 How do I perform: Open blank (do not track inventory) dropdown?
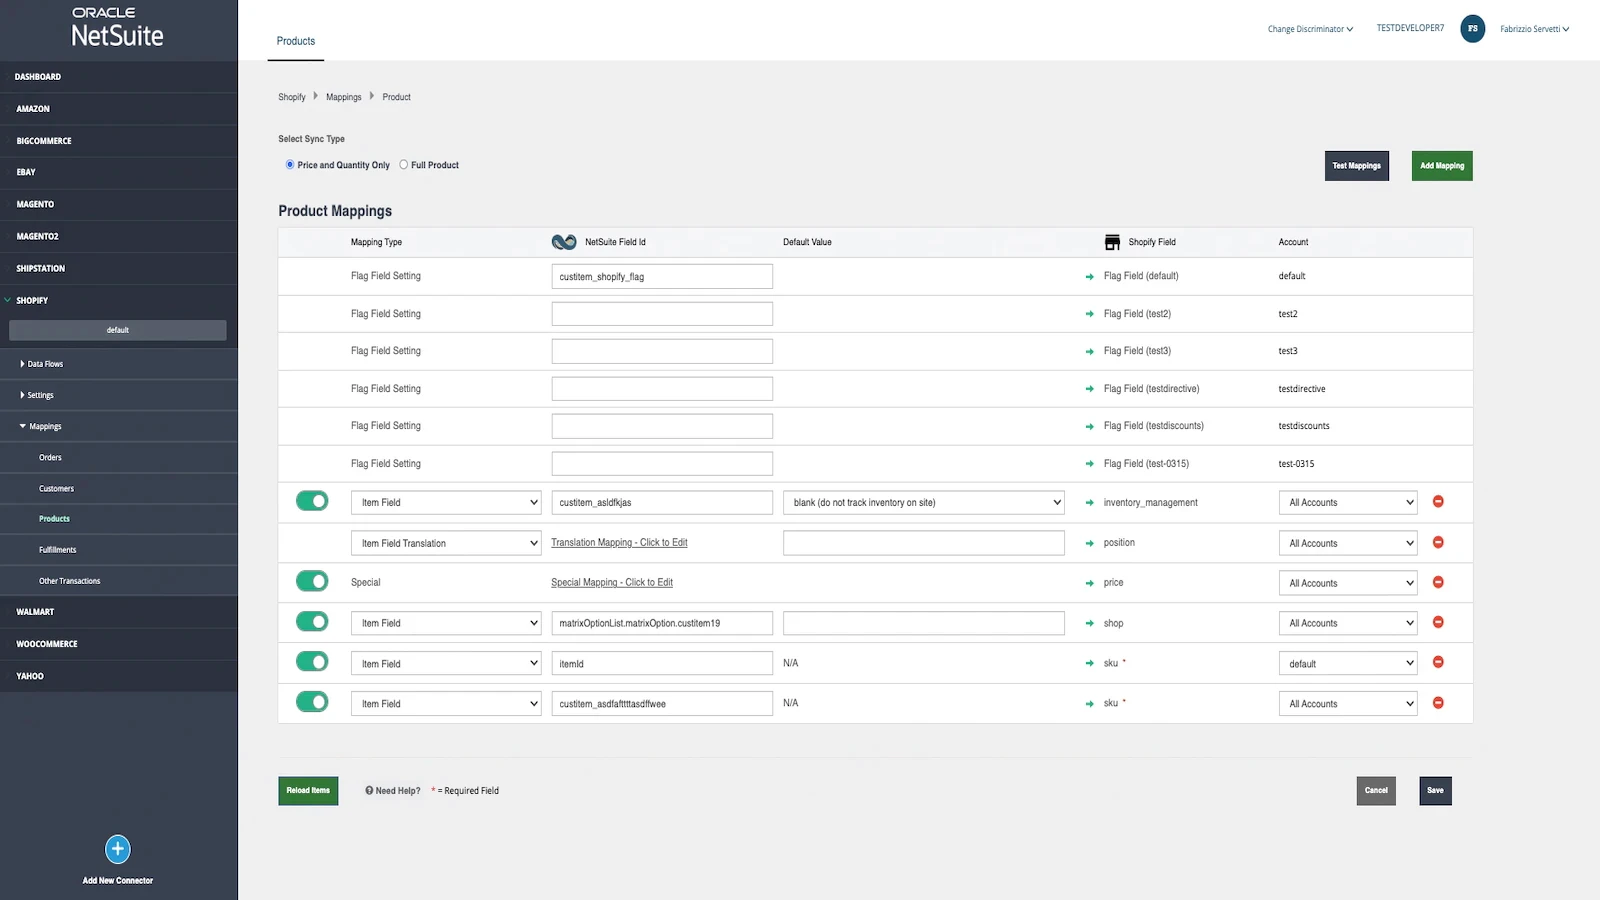point(924,502)
